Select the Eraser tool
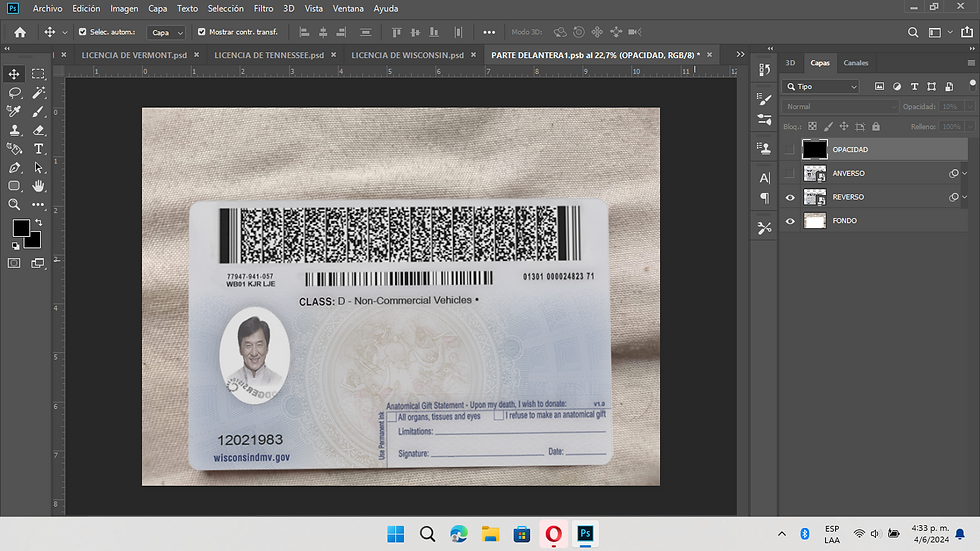 (38, 130)
